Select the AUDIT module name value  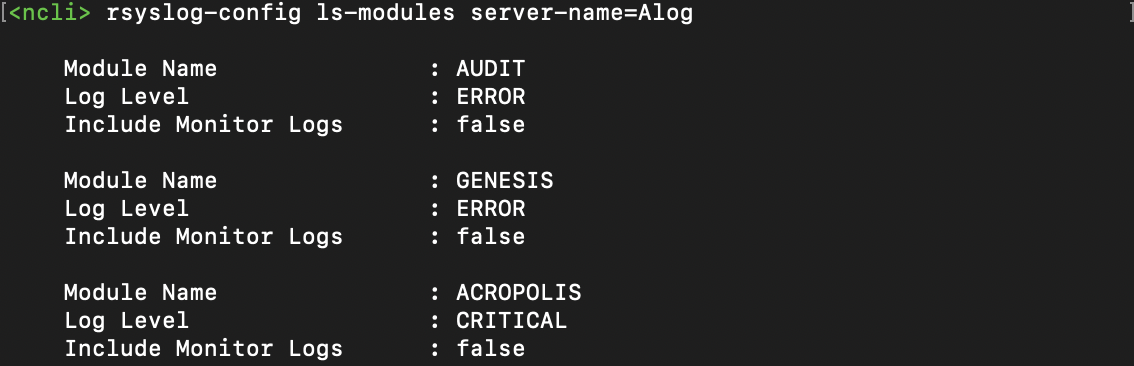click(x=490, y=69)
